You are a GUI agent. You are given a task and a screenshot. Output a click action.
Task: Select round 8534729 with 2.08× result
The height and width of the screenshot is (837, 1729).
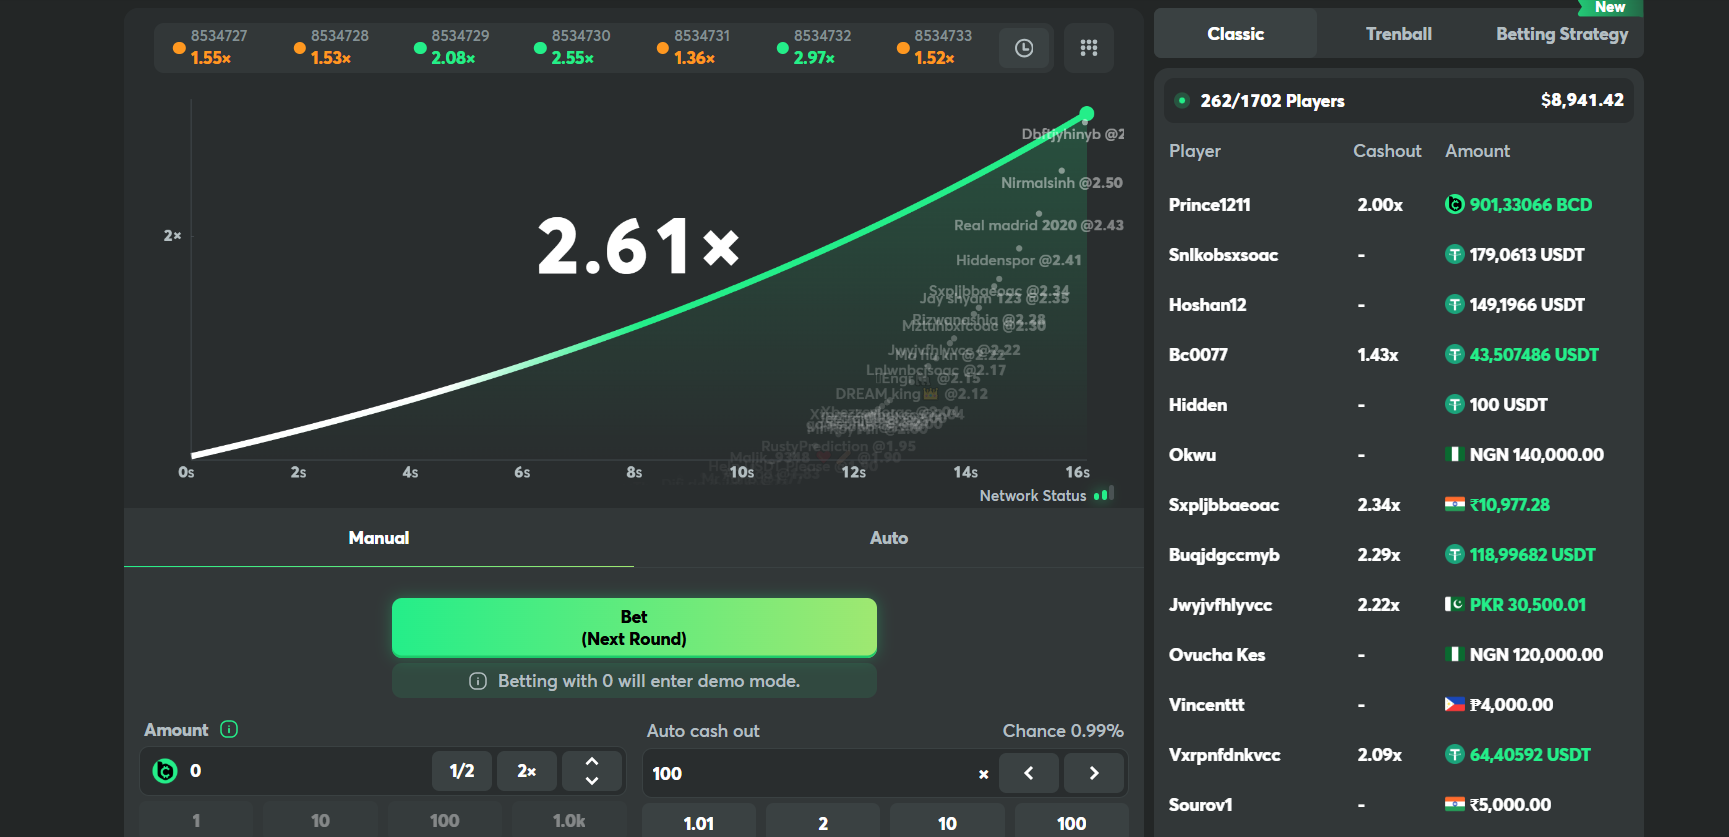pos(452,47)
